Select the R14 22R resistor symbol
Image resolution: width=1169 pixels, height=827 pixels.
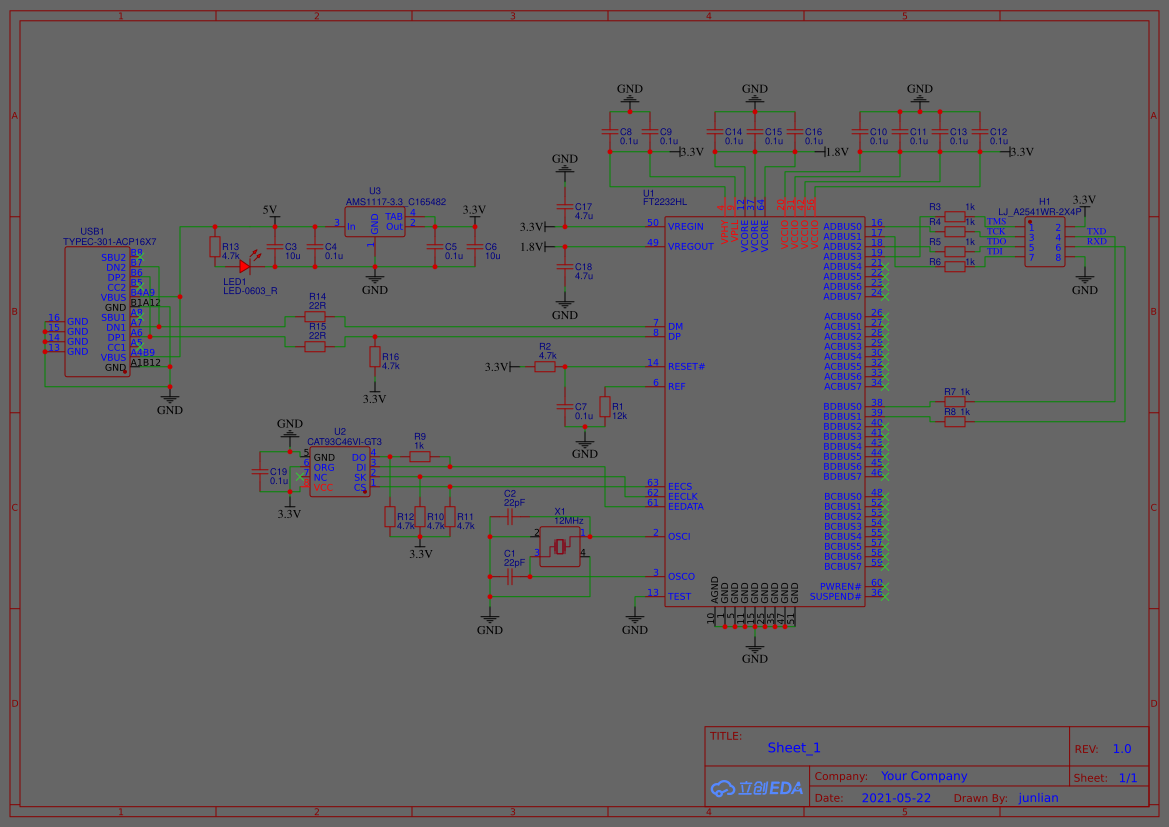(315, 317)
